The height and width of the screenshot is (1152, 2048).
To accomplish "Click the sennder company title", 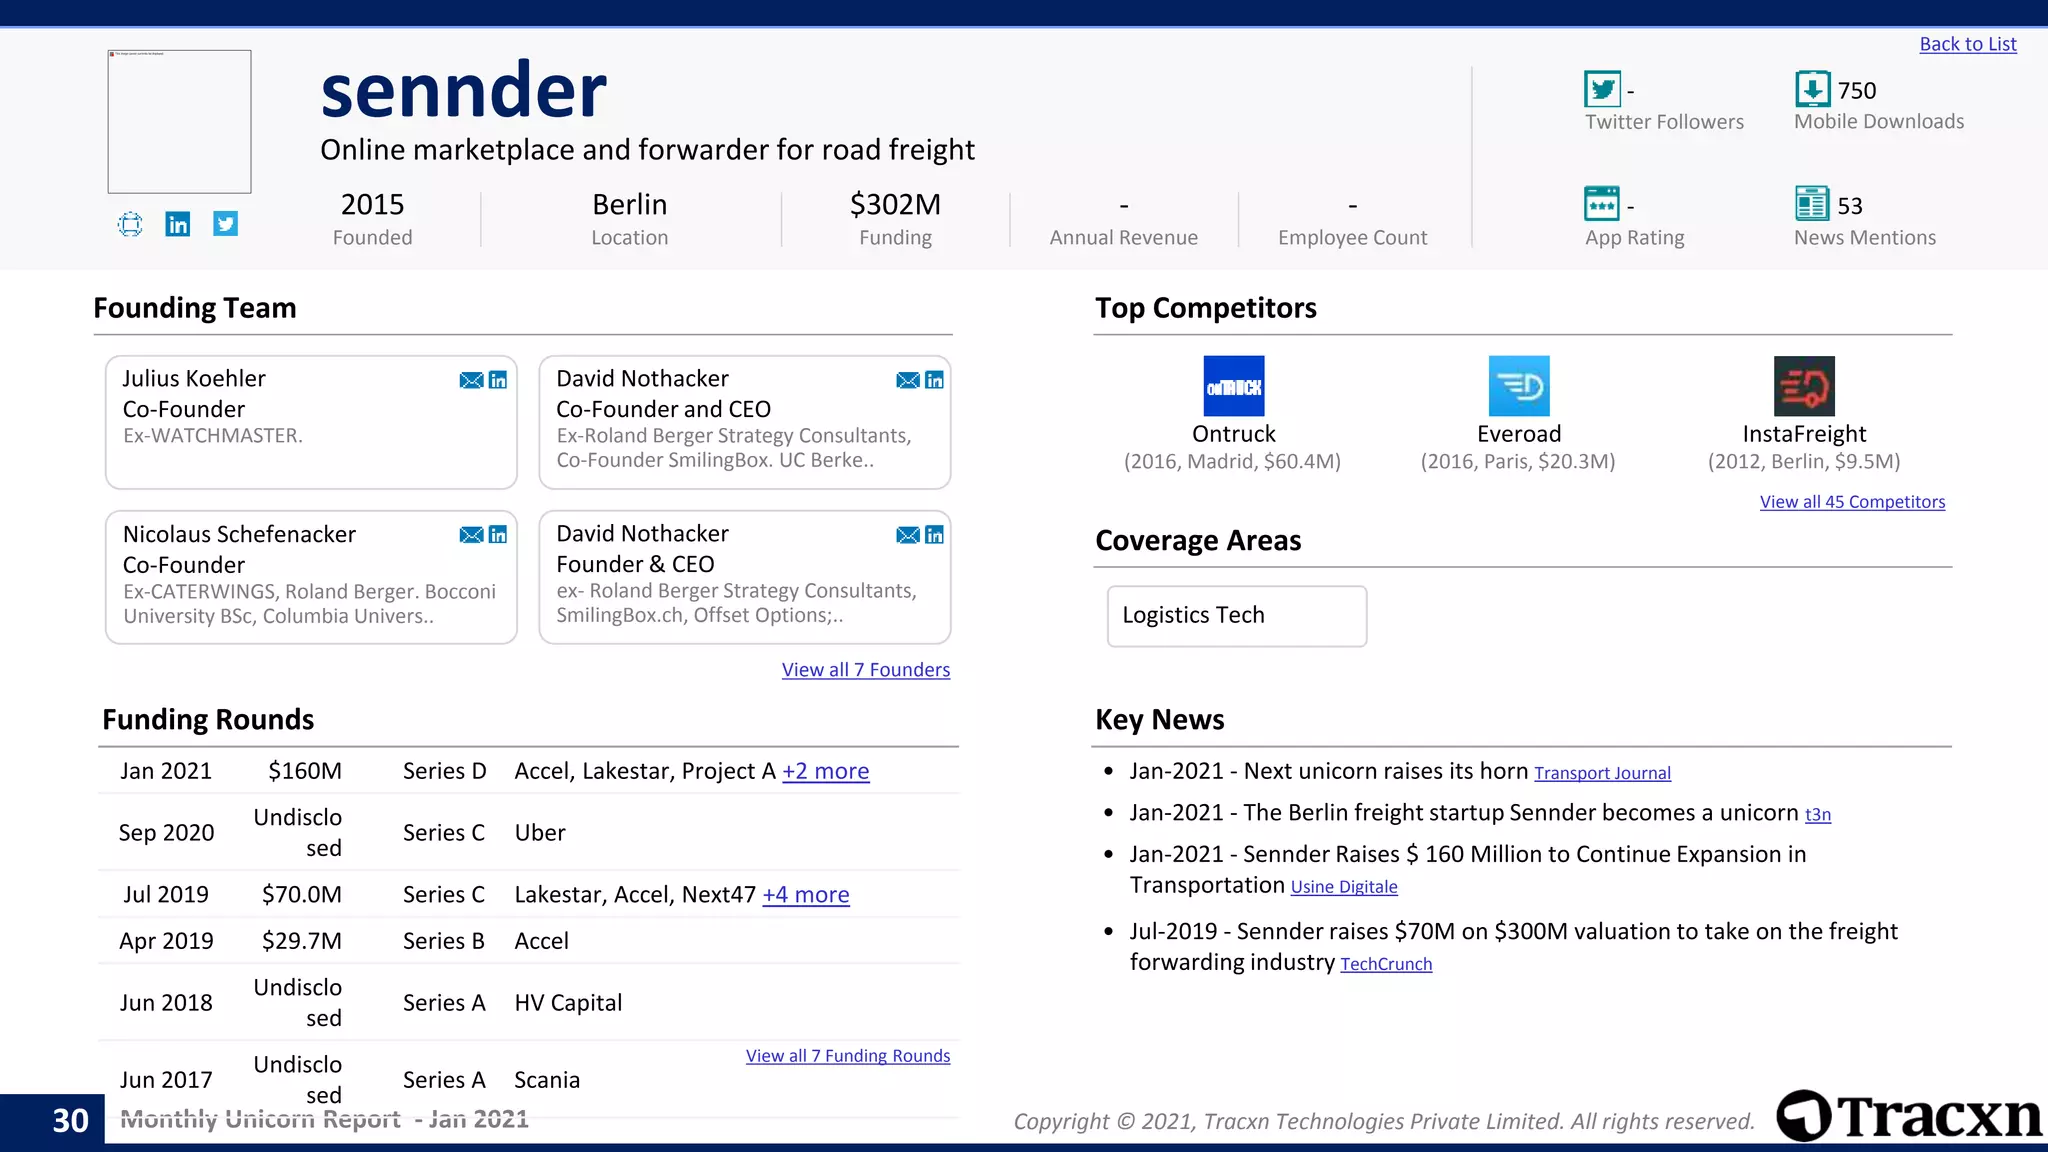I will pyautogui.click(x=463, y=91).
